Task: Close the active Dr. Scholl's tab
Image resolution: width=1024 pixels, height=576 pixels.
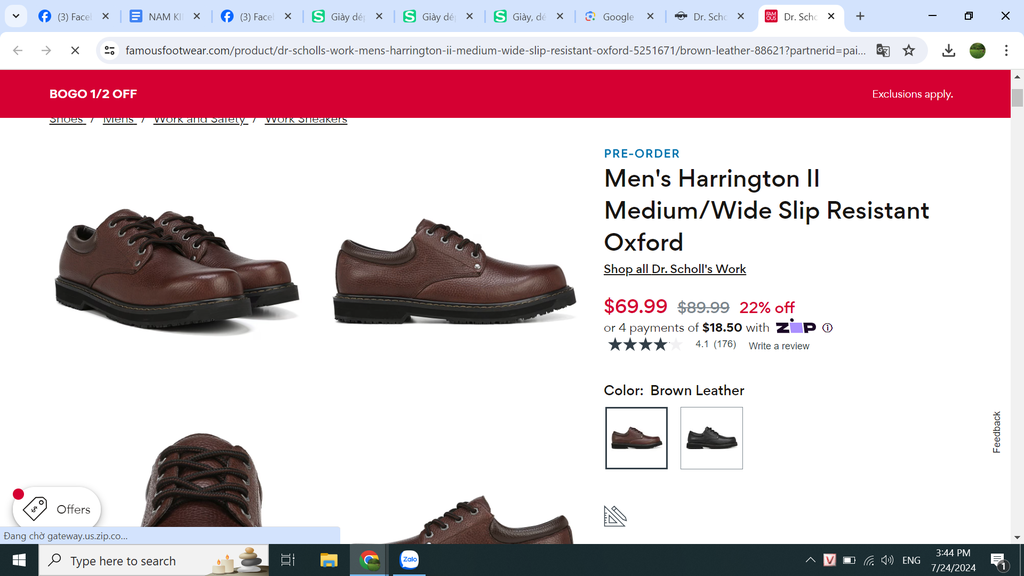Action: pos(831,16)
